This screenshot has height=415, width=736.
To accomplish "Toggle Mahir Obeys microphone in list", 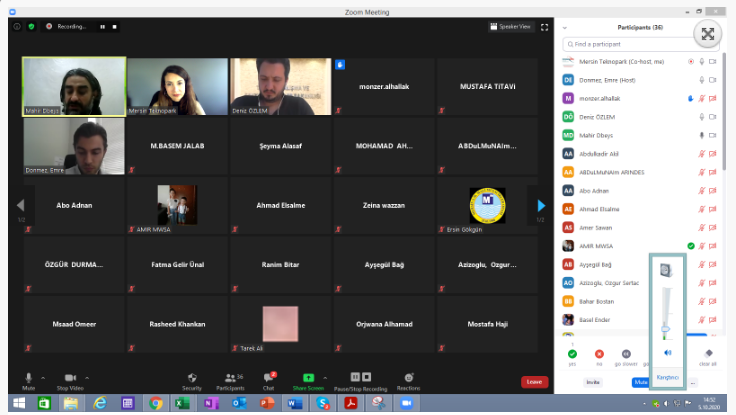I will coord(702,136).
